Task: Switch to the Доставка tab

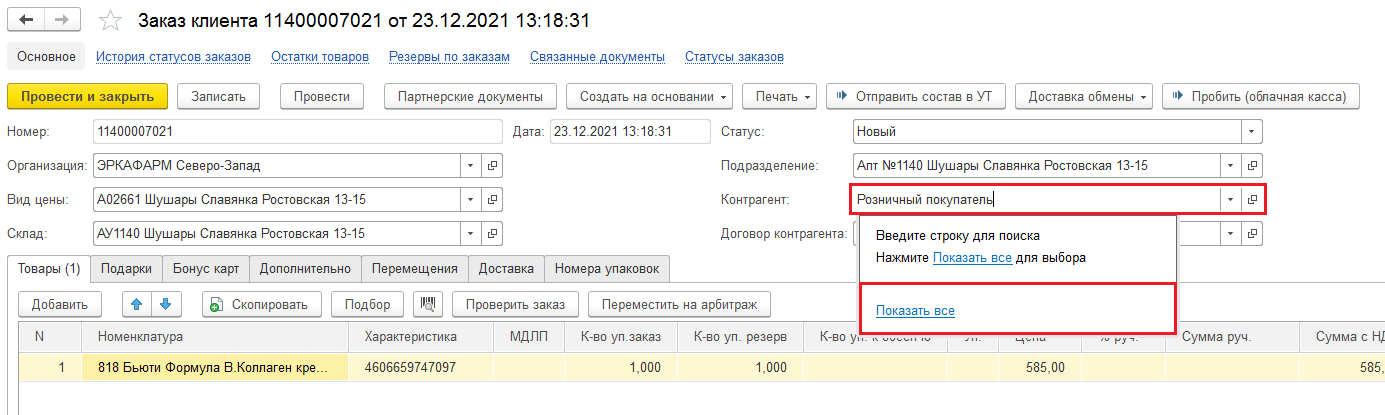Action: (x=506, y=268)
